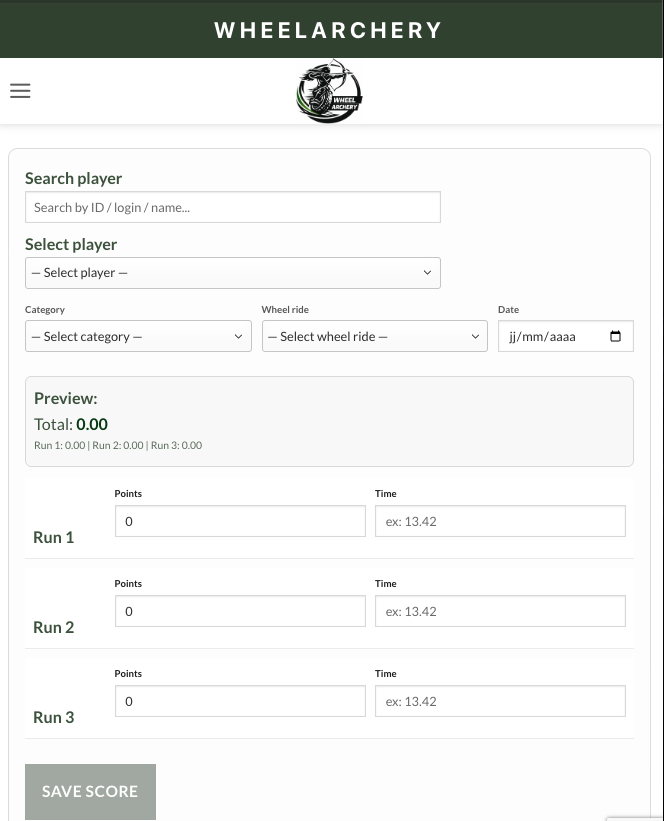The height and width of the screenshot is (821, 664).
Task: Select the Run 1 Time field
Action: (x=500, y=521)
